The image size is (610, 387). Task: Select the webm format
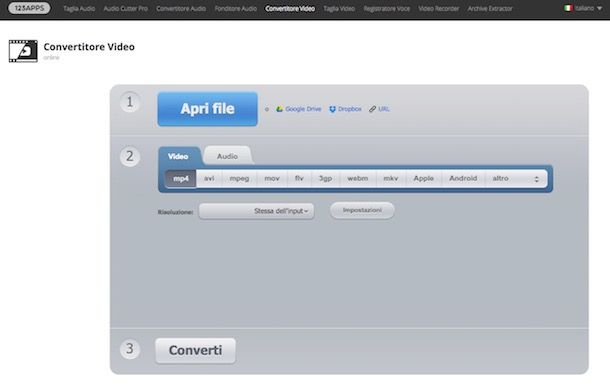tap(358, 179)
